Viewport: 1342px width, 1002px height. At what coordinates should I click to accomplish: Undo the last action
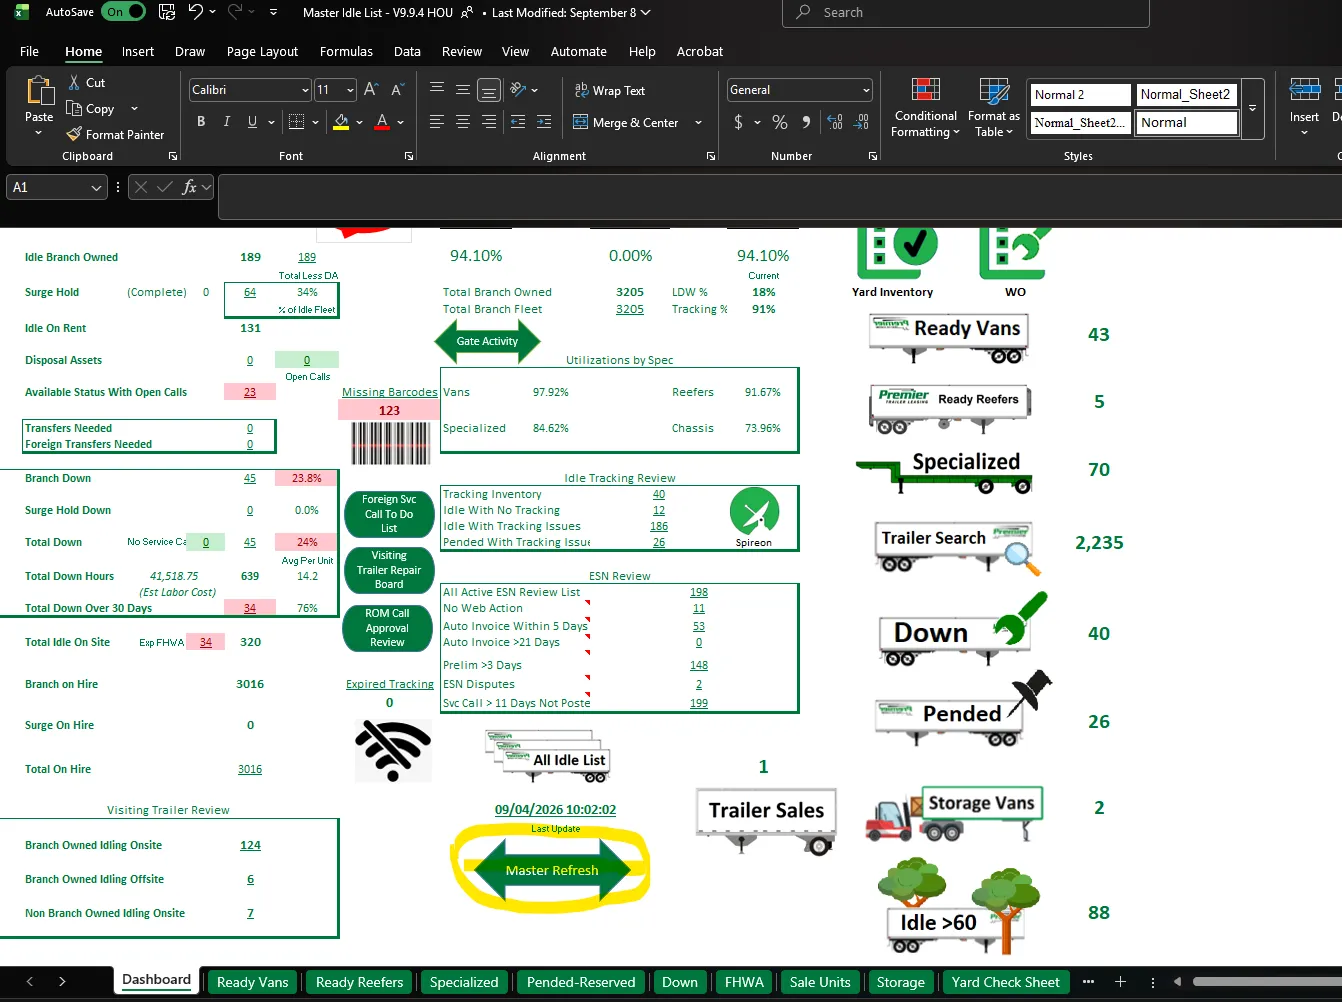[196, 12]
